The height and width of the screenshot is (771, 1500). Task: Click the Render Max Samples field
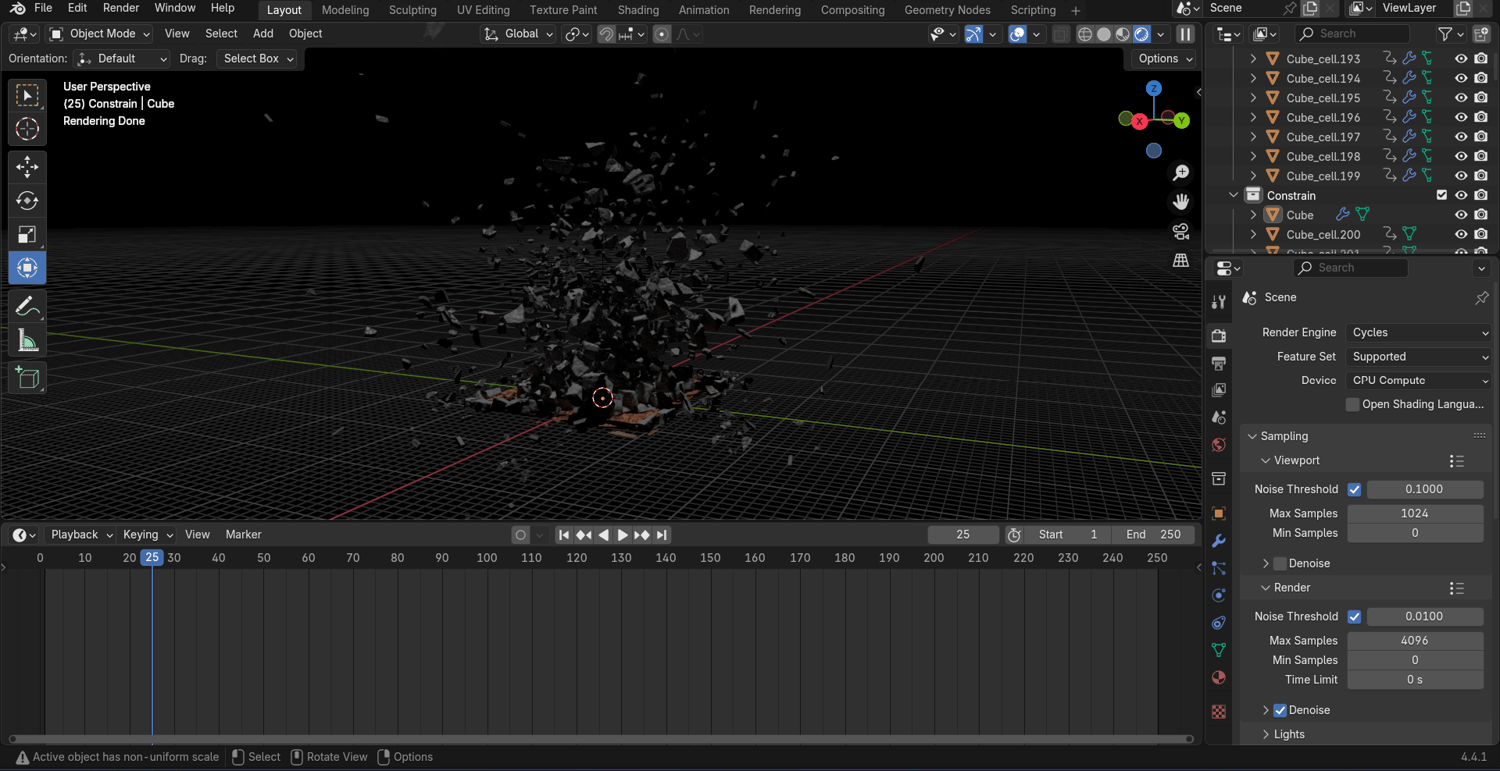(1414, 640)
